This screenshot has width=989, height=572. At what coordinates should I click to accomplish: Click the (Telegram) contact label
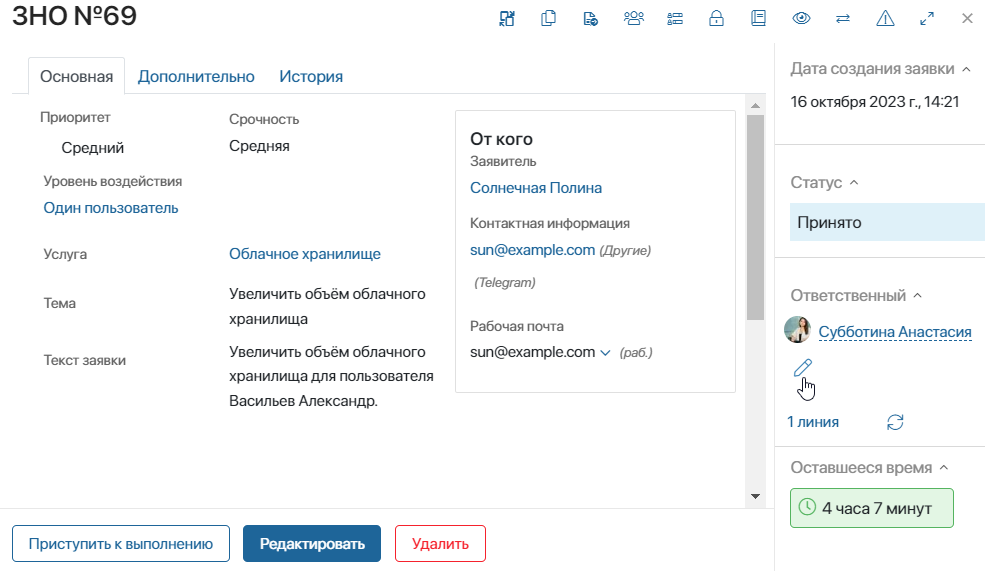pos(505,283)
